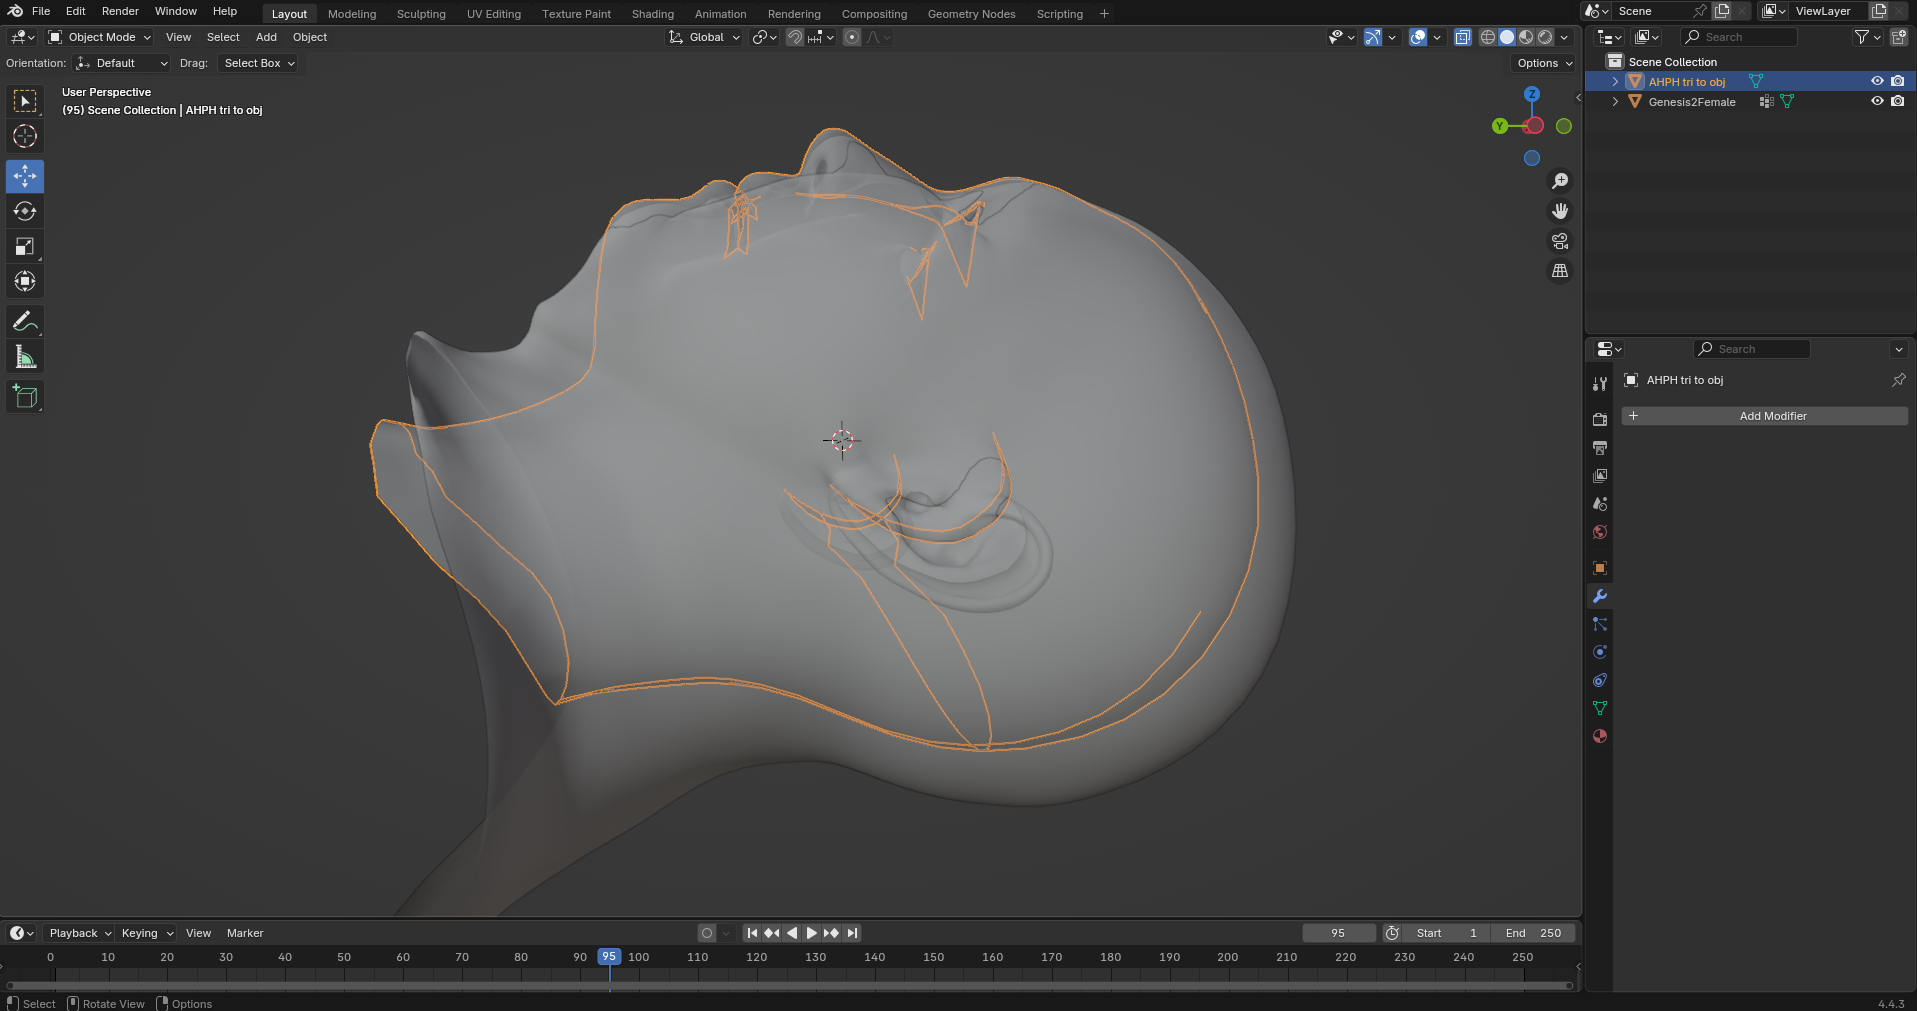Switch to the Sculpting workspace tab
Viewport: 1917px width, 1011px height.
pos(421,14)
